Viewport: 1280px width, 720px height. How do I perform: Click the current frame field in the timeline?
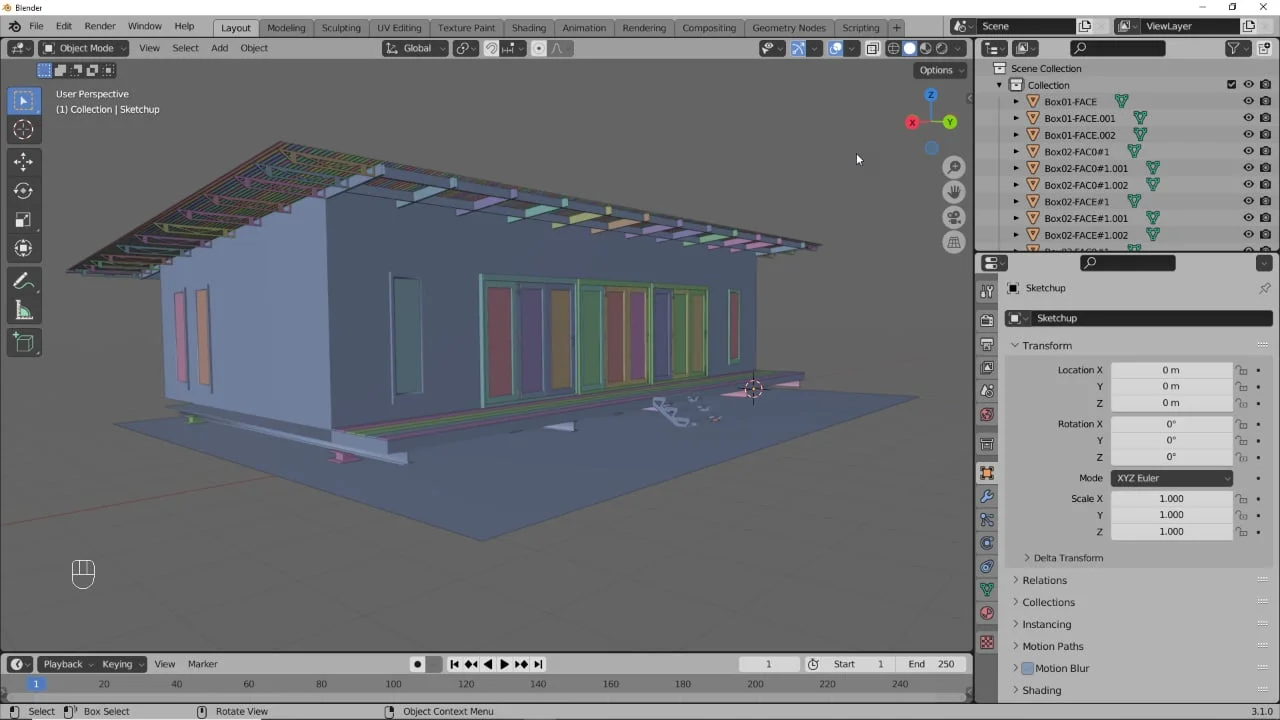(x=768, y=663)
